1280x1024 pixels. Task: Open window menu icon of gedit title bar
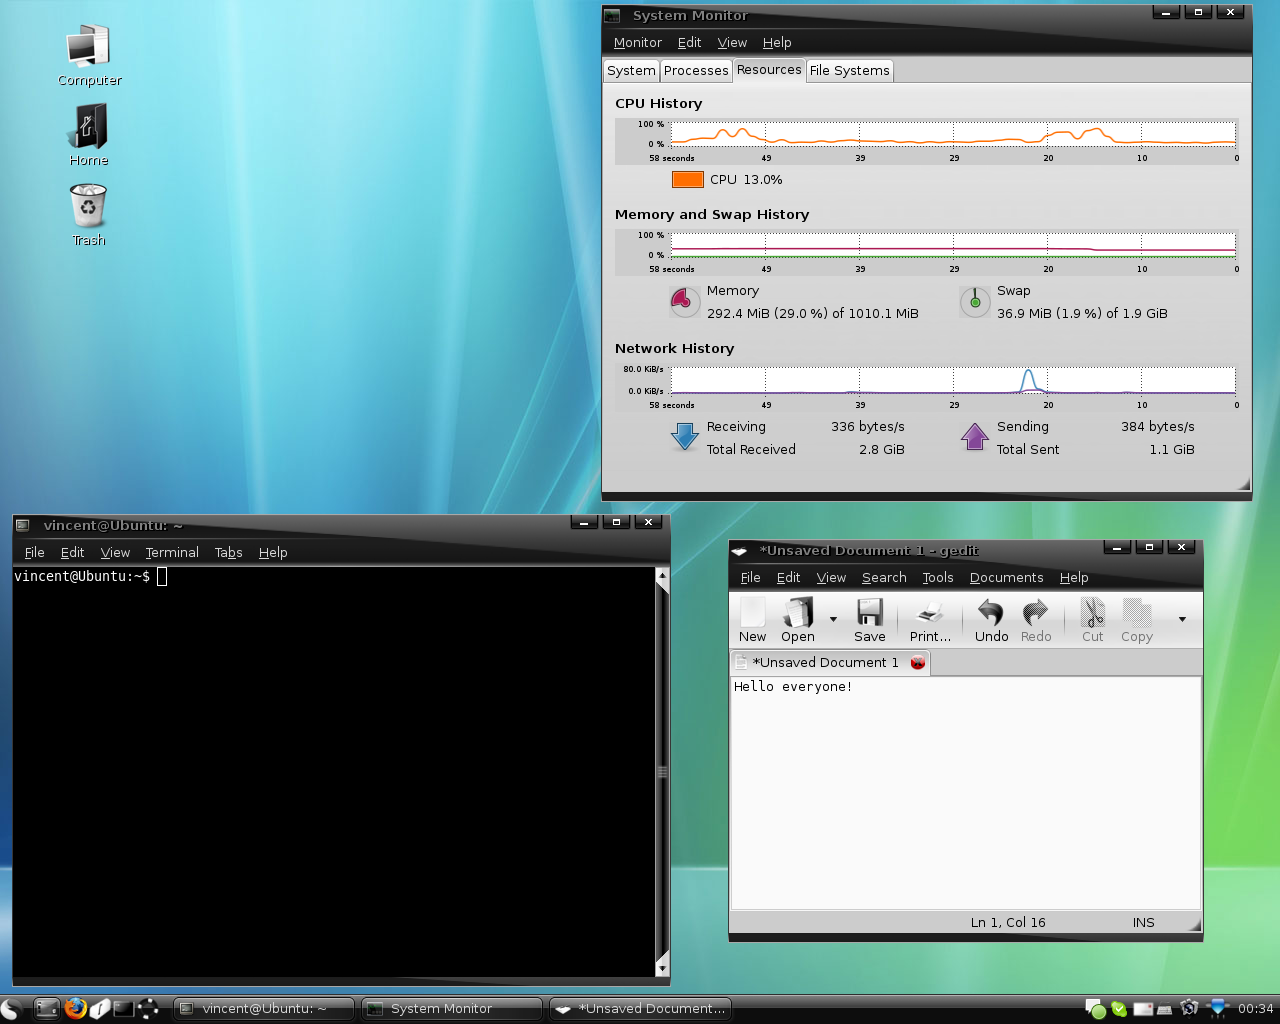point(739,550)
